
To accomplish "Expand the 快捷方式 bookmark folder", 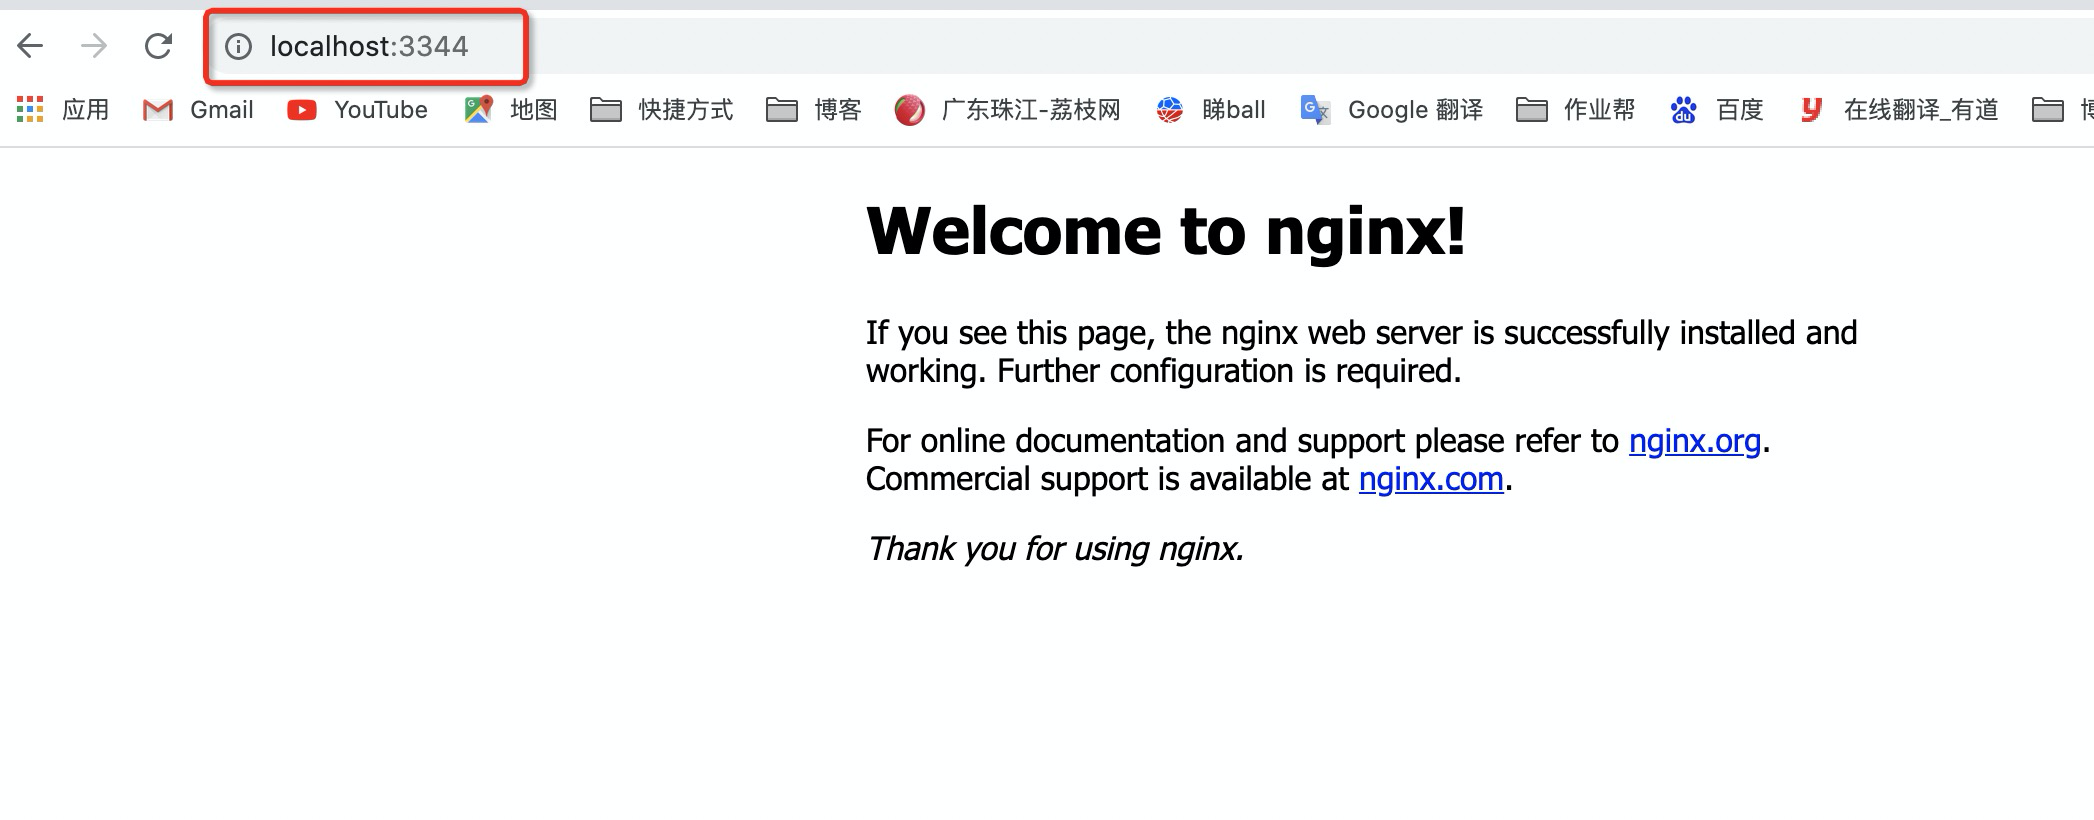I will [661, 110].
